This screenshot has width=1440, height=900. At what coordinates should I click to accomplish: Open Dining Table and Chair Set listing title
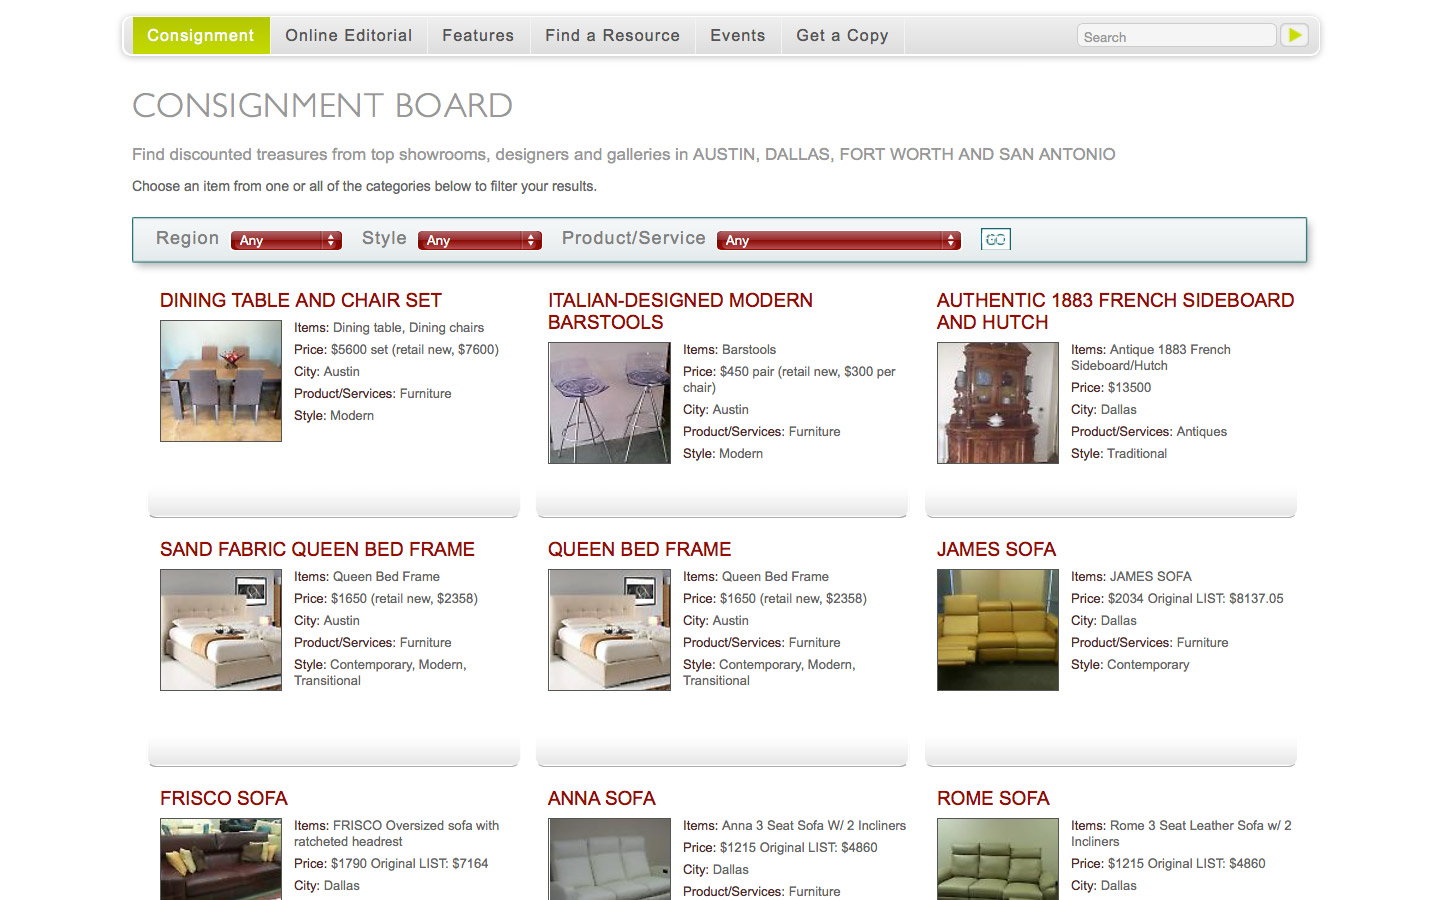[x=301, y=300]
